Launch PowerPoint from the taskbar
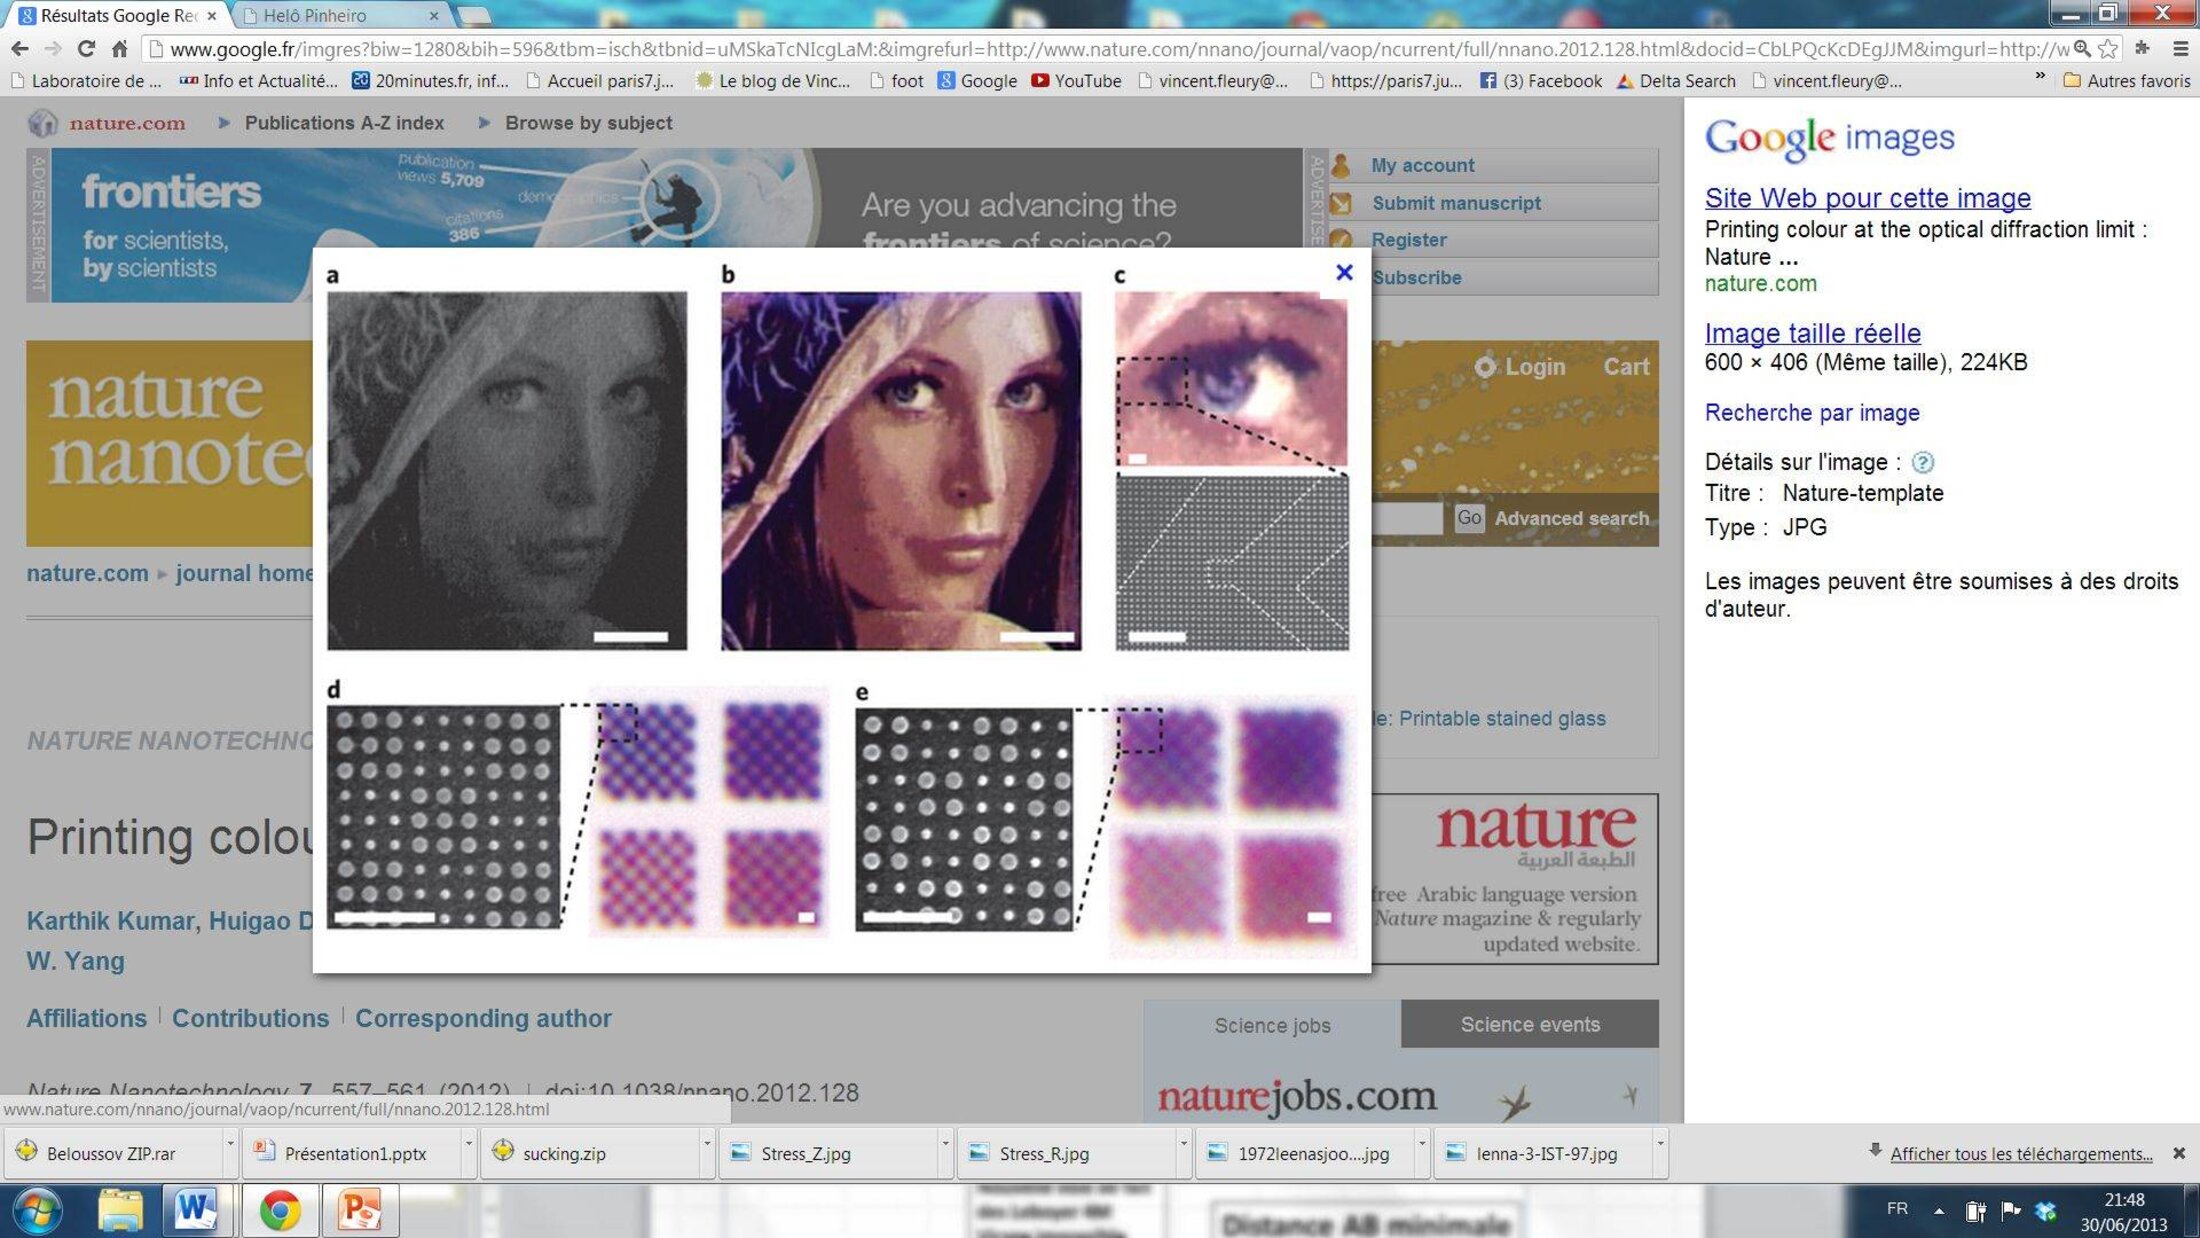This screenshot has width=2200, height=1238. (x=359, y=1210)
